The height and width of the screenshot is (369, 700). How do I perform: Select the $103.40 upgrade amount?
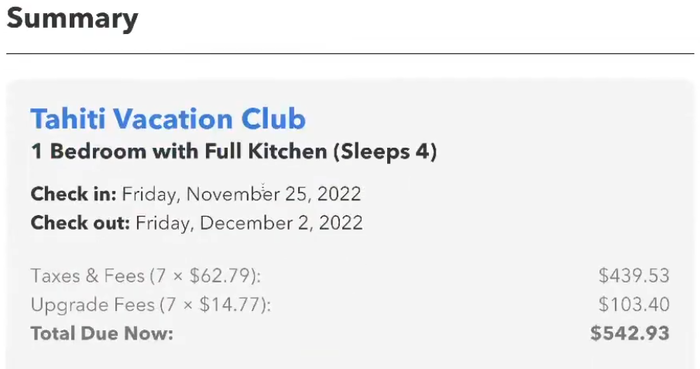pyautogui.click(x=634, y=305)
